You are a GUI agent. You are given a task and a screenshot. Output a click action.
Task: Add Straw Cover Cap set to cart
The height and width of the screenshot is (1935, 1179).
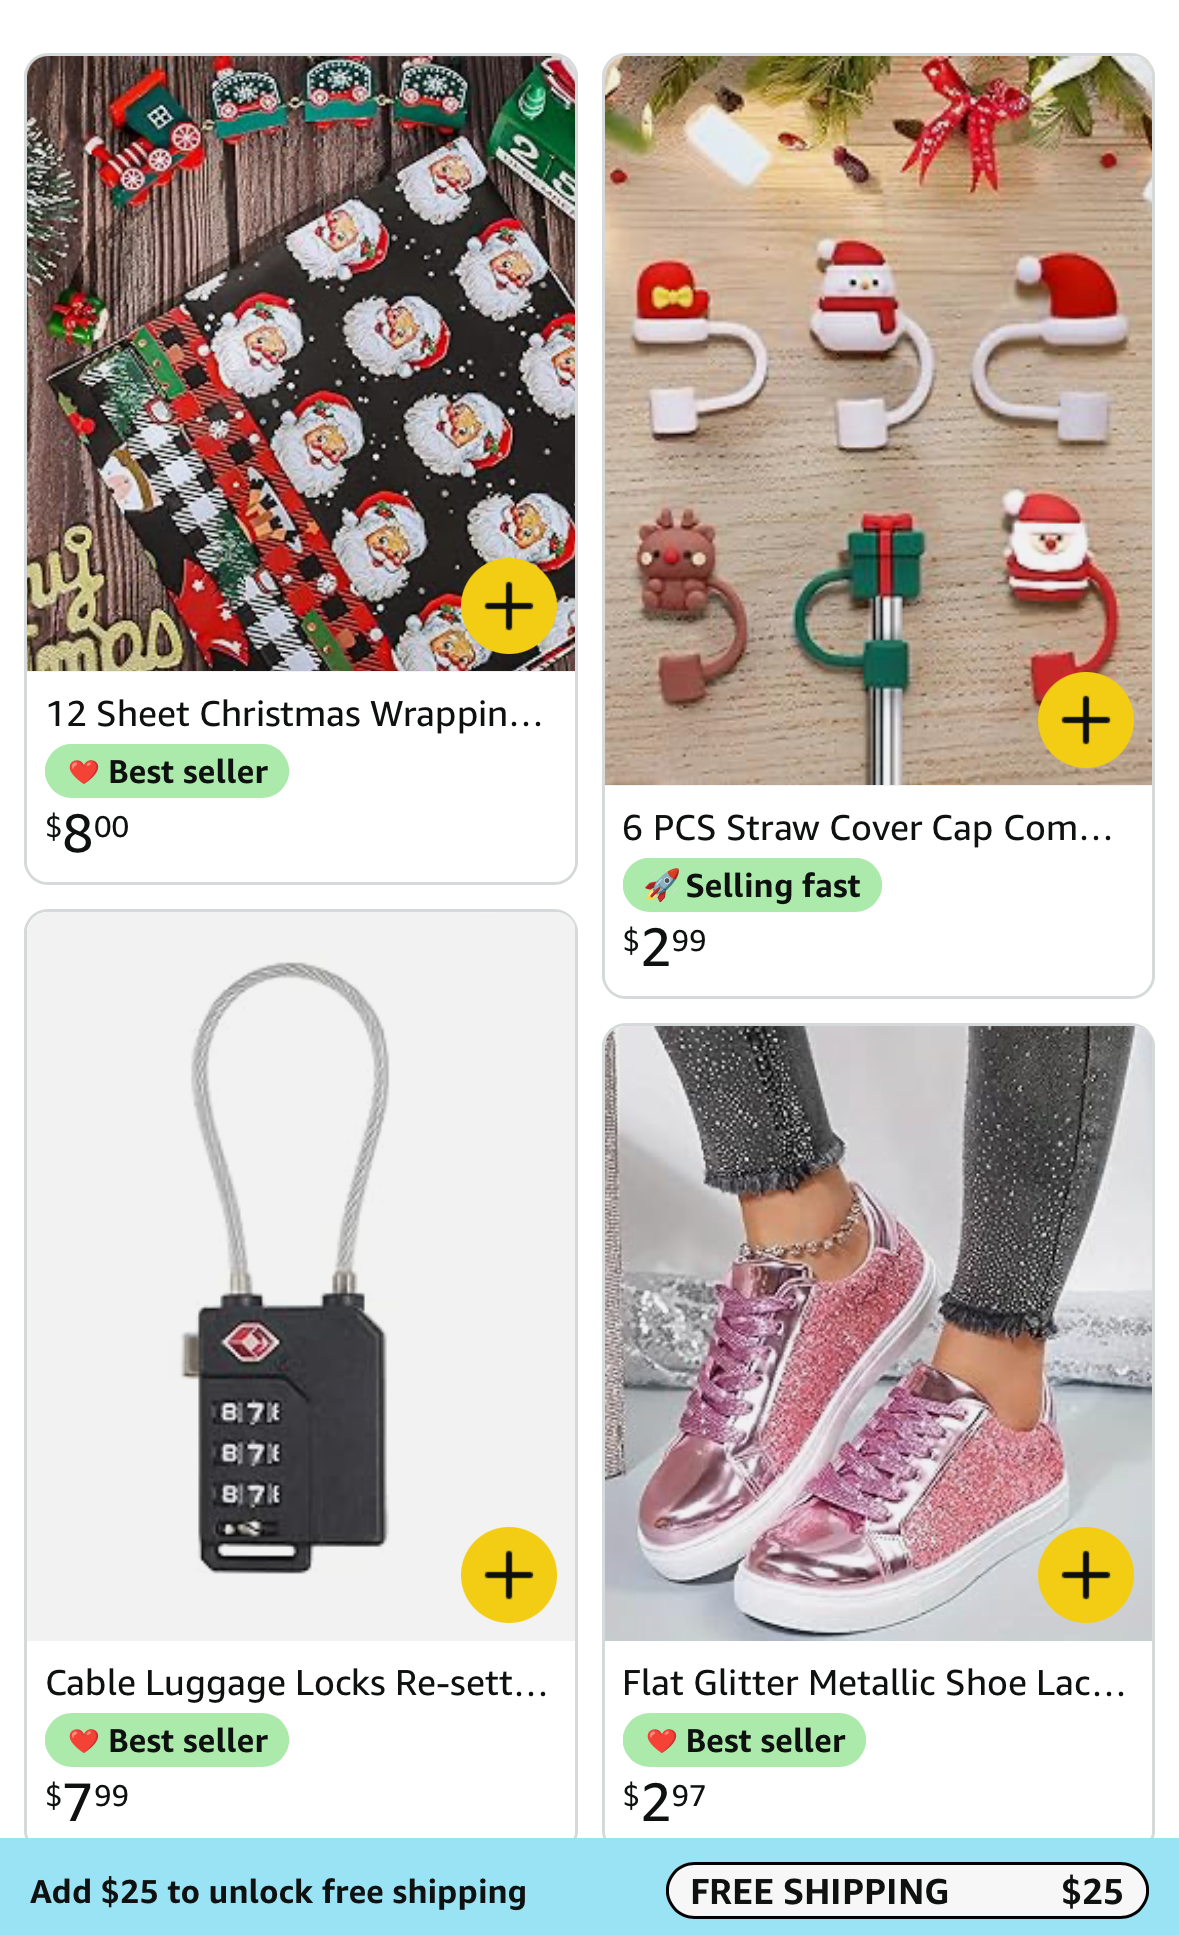(1085, 720)
